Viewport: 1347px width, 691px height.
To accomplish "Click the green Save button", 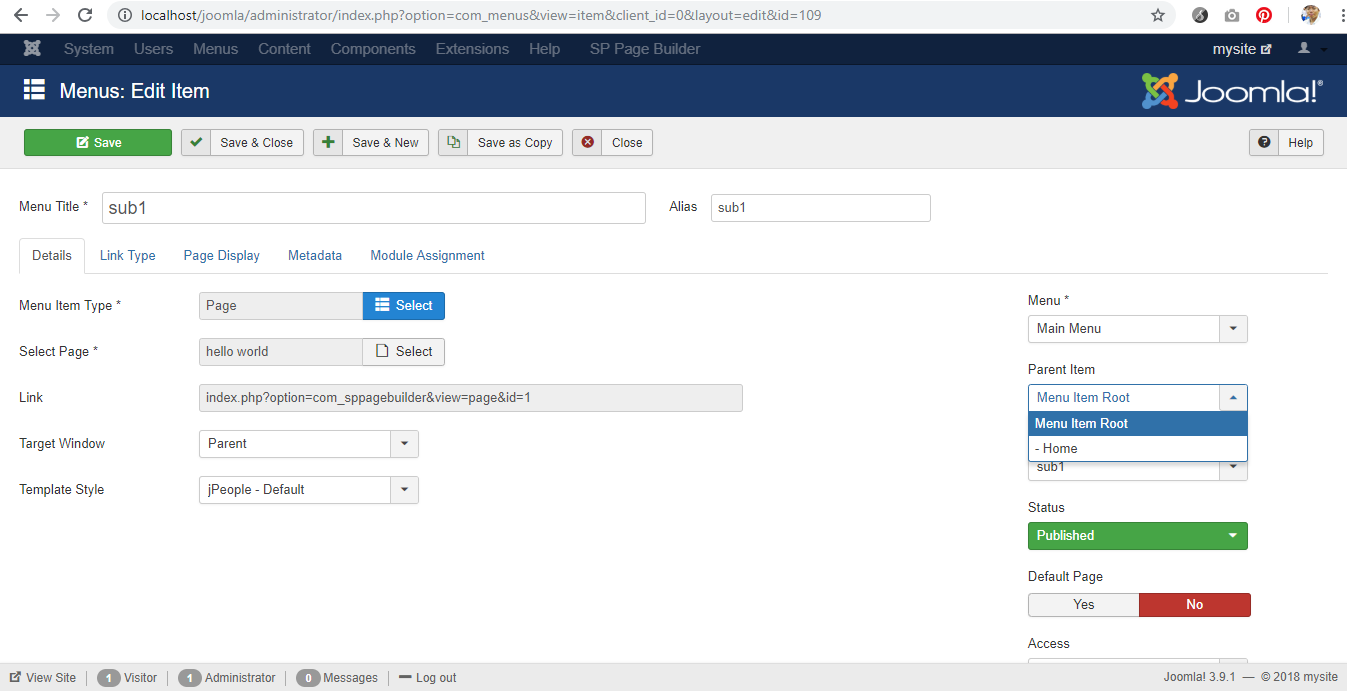I will pos(98,143).
